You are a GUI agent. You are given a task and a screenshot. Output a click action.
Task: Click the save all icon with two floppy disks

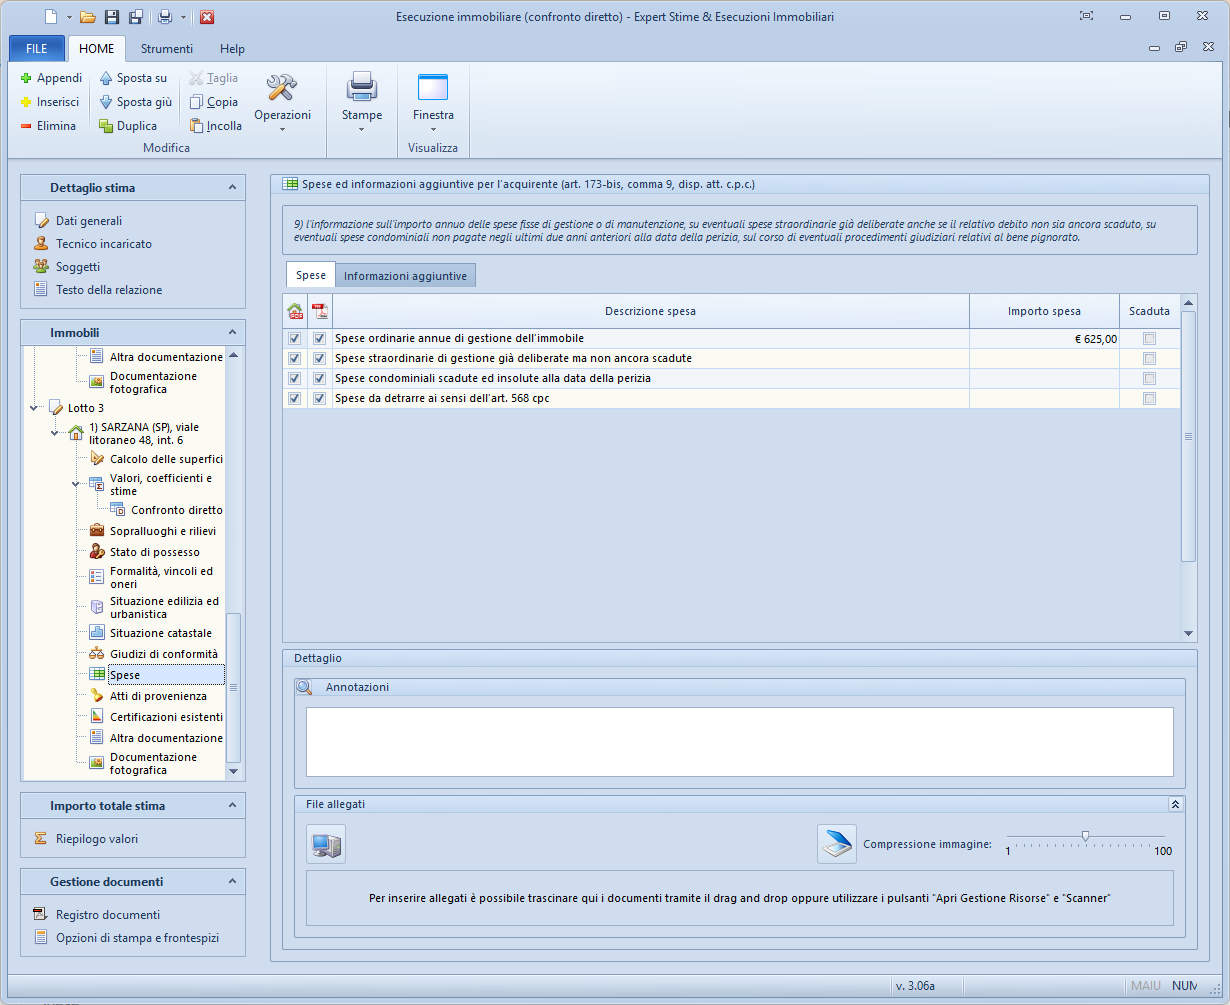click(x=136, y=17)
